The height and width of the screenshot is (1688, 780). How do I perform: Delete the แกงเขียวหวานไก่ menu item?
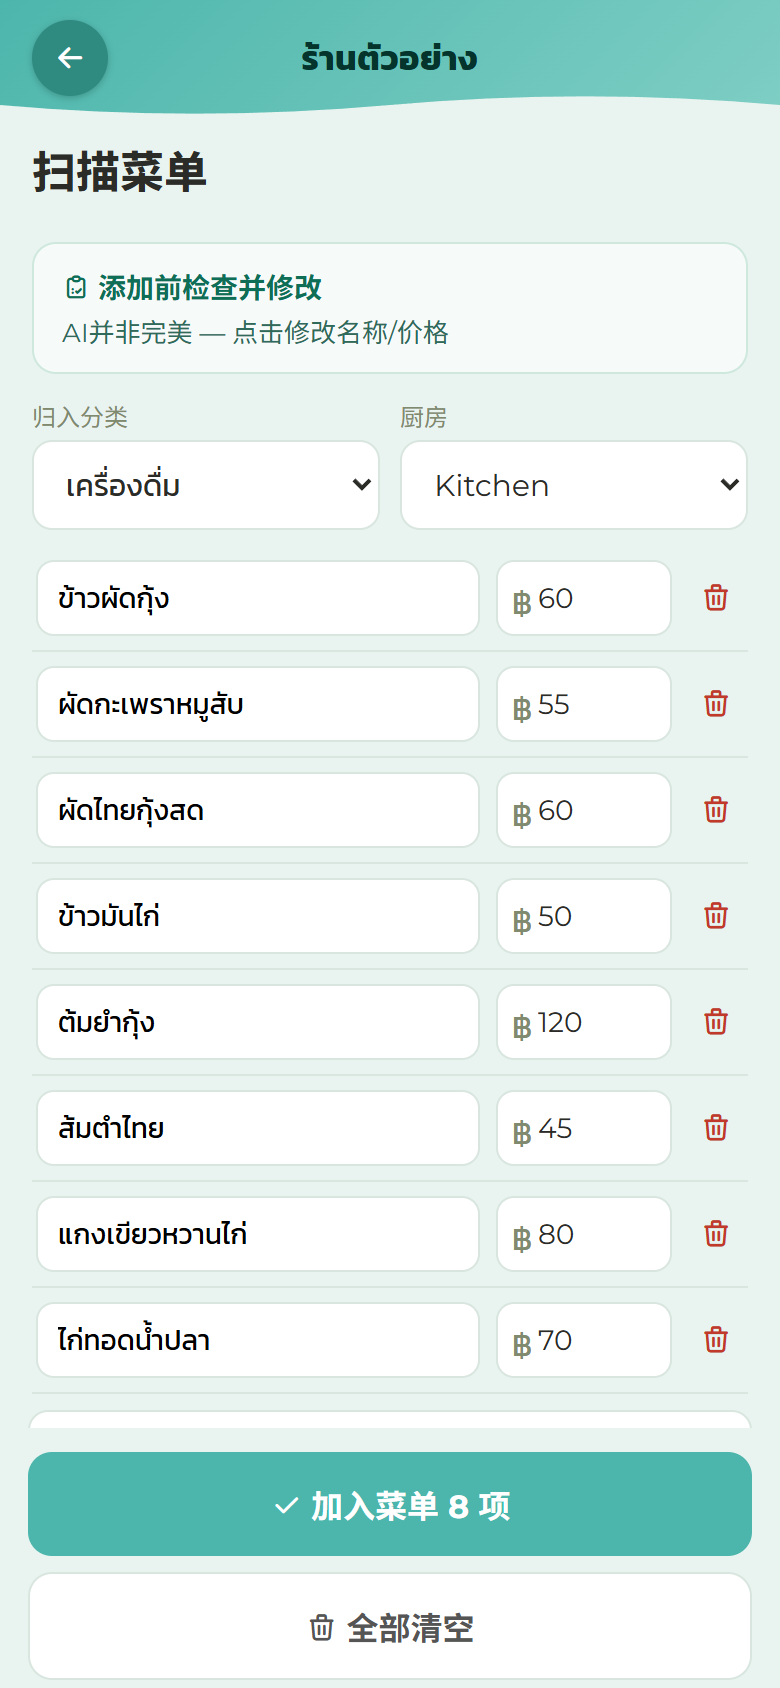(716, 1234)
